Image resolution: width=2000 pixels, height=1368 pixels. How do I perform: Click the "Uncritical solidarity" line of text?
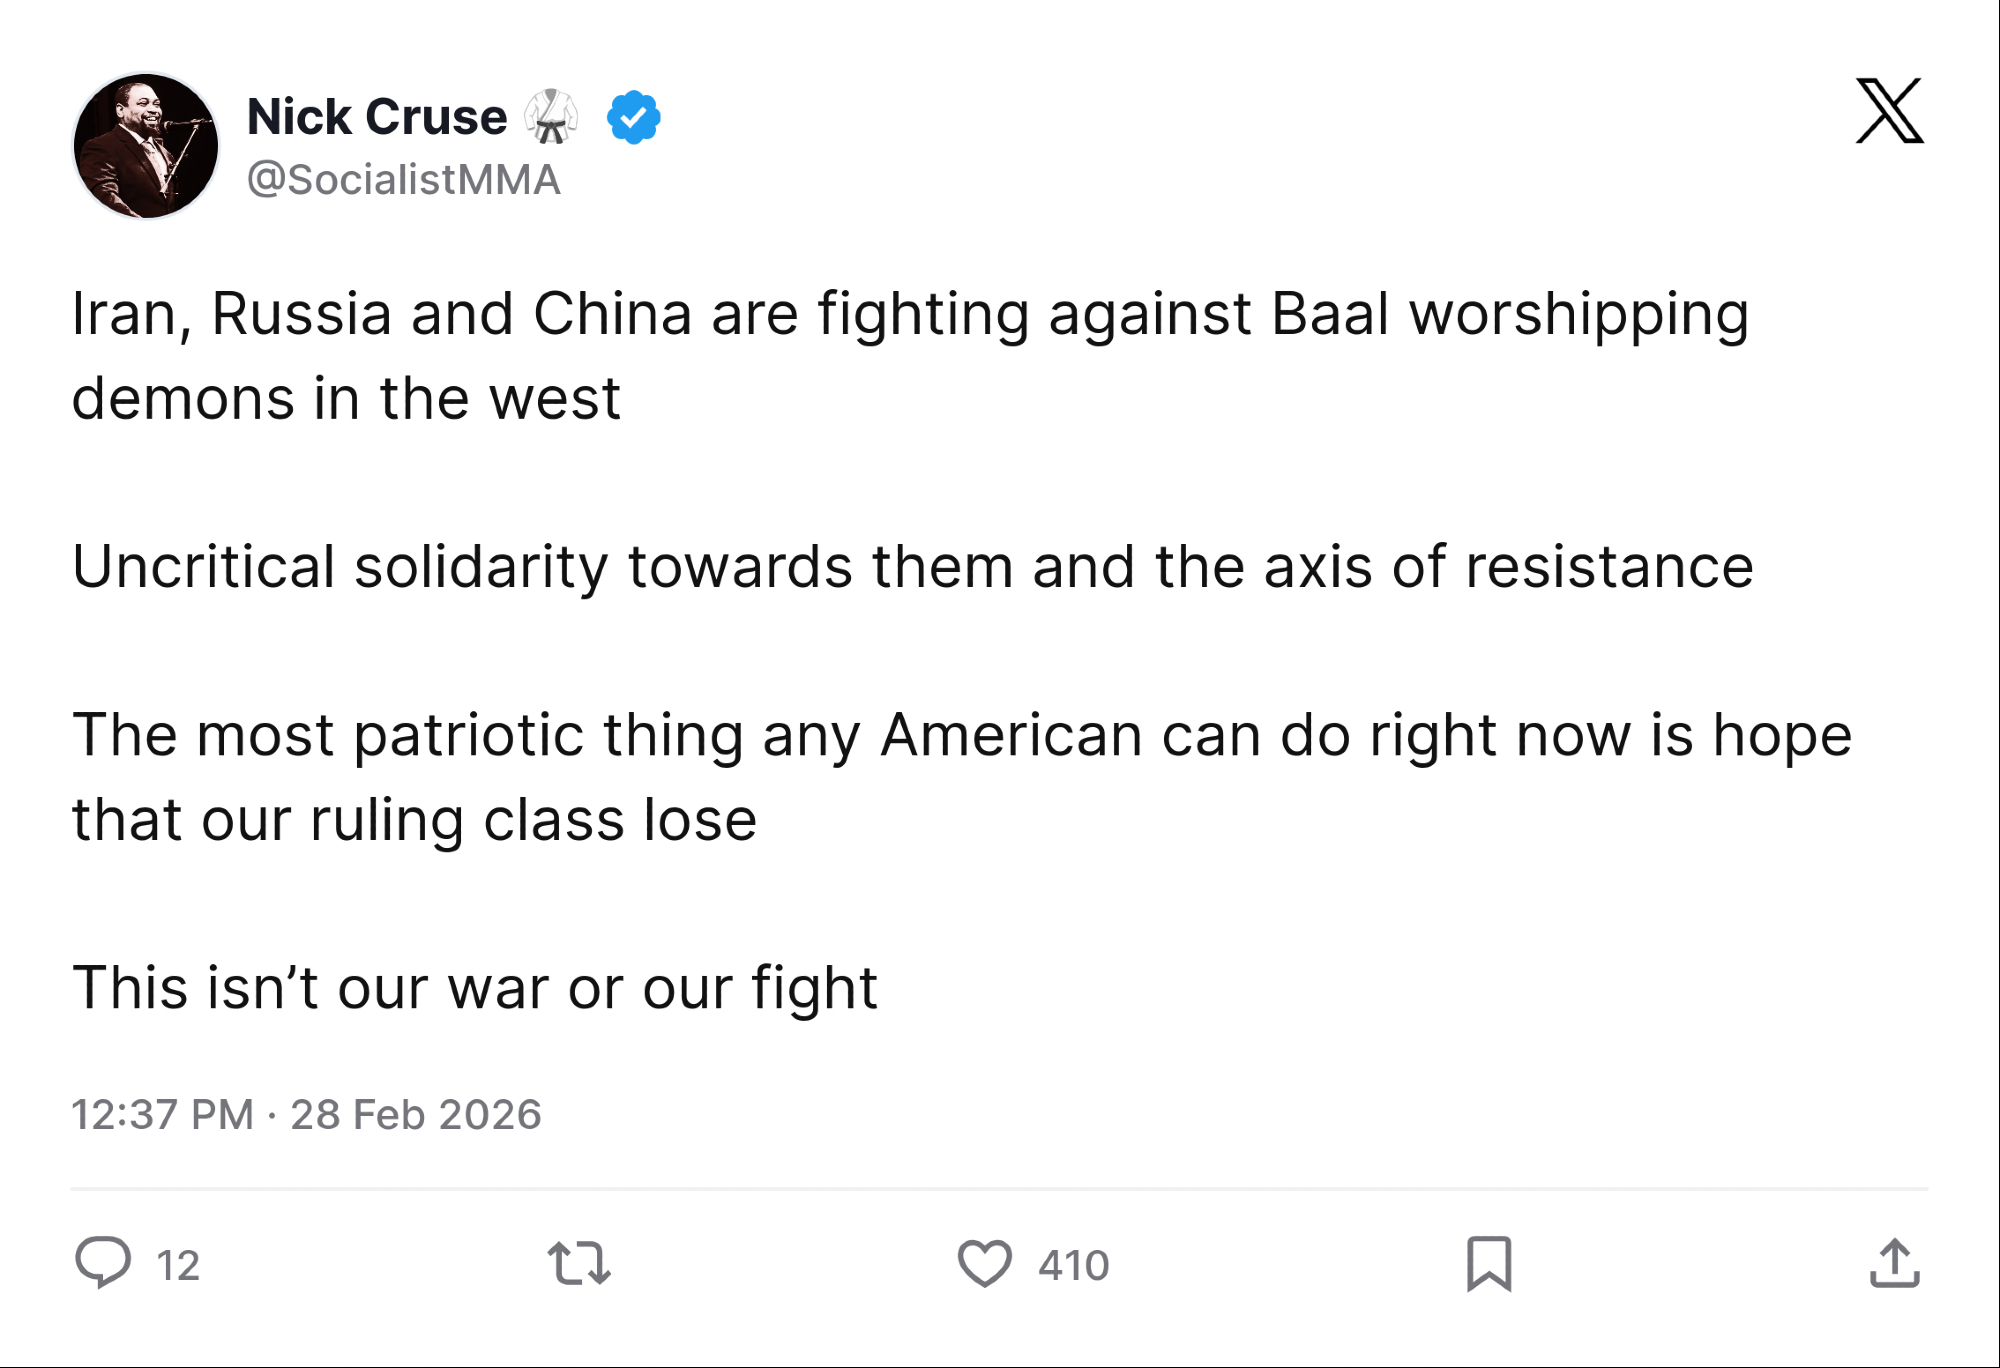pos(912,567)
